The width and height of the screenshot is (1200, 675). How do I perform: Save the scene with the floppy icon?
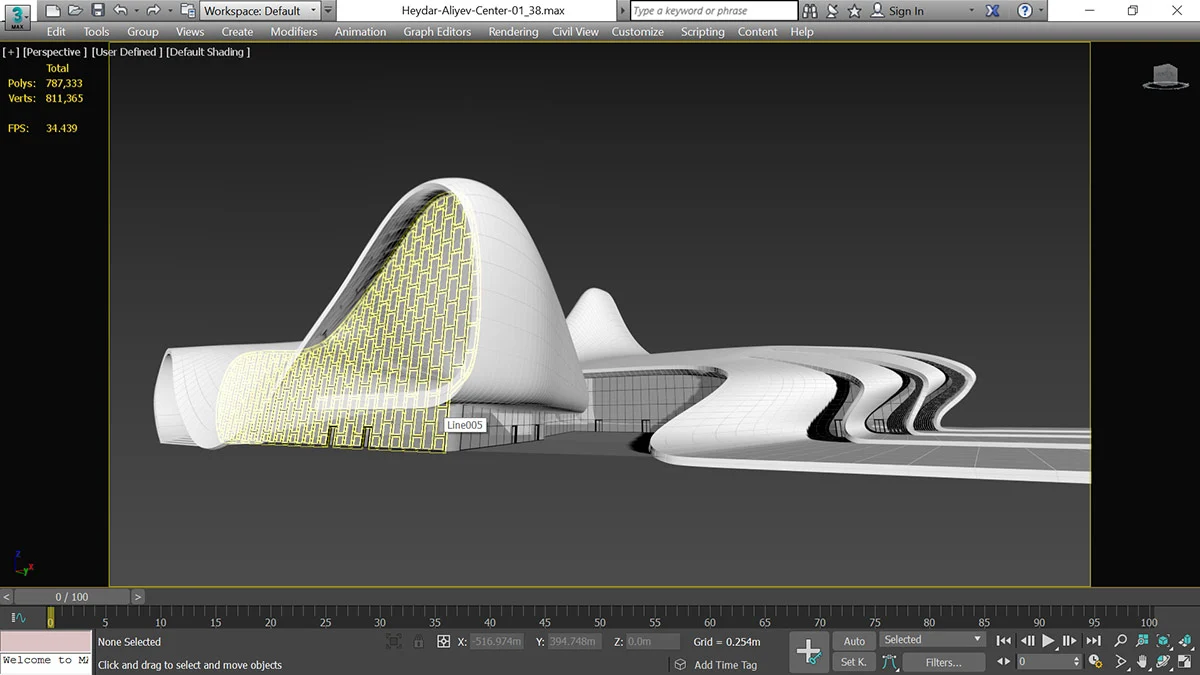coord(97,11)
